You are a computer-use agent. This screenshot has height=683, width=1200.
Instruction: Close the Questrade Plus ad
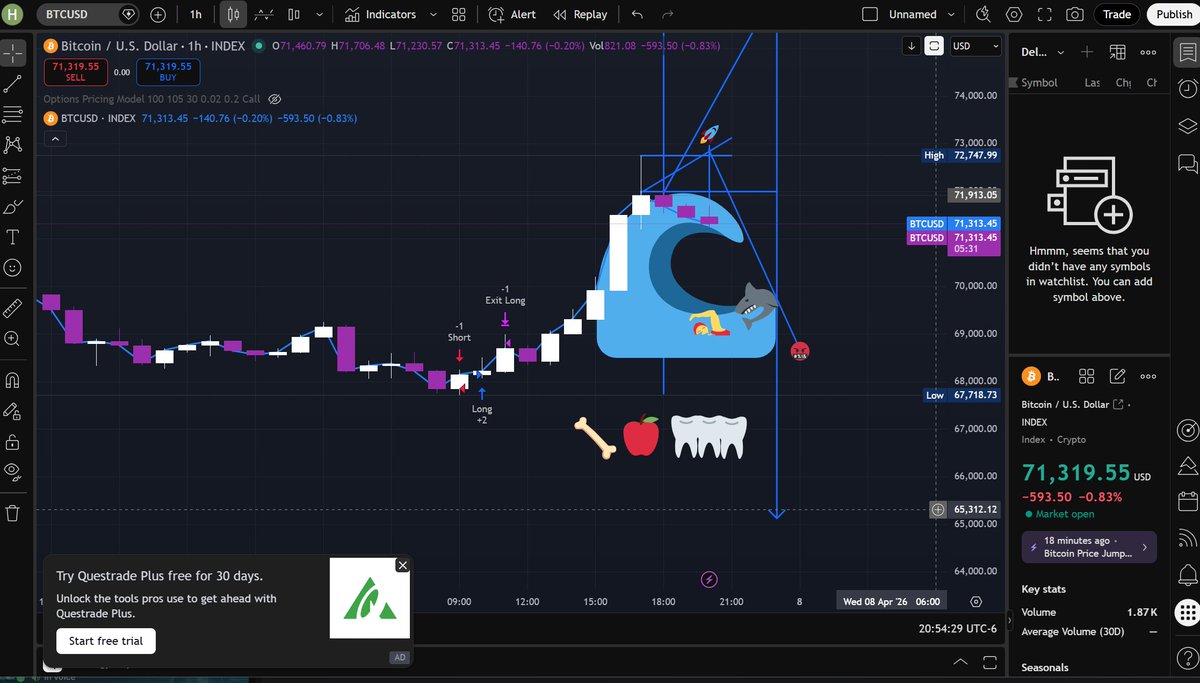pyautogui.click(x=402, y=565)
